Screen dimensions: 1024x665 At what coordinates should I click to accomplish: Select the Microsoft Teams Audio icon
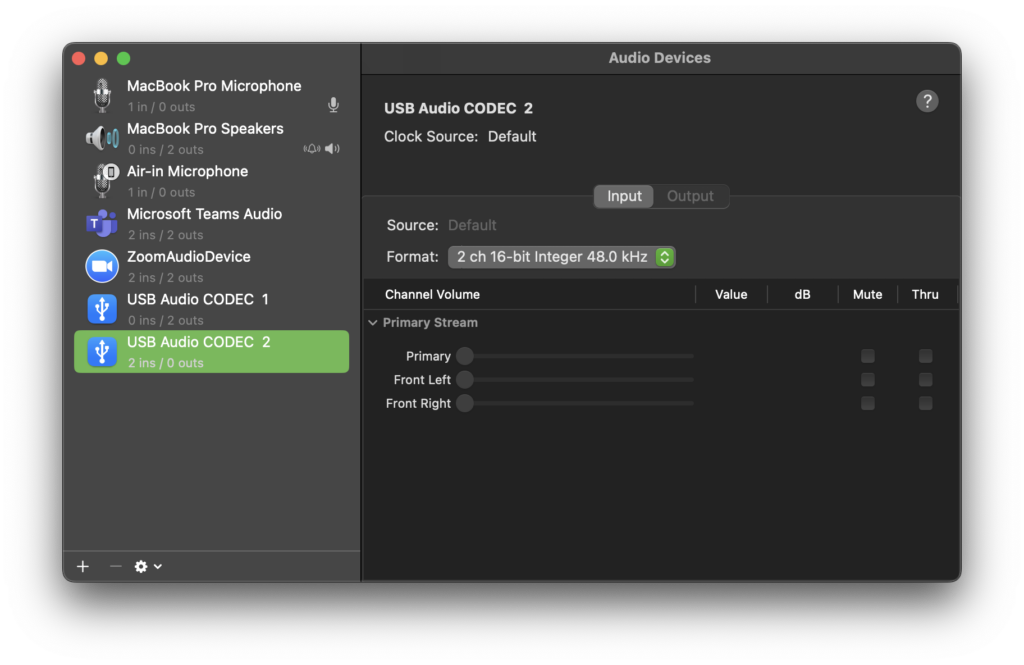point(102,224)
